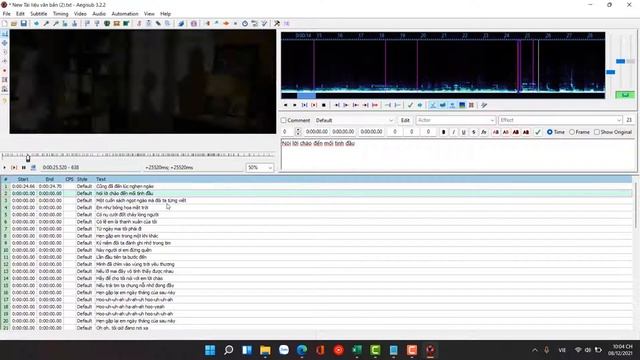Toggle video auto-scroll icon next to pause
Viewport: 640px width, 360px height.
(33, 167)
